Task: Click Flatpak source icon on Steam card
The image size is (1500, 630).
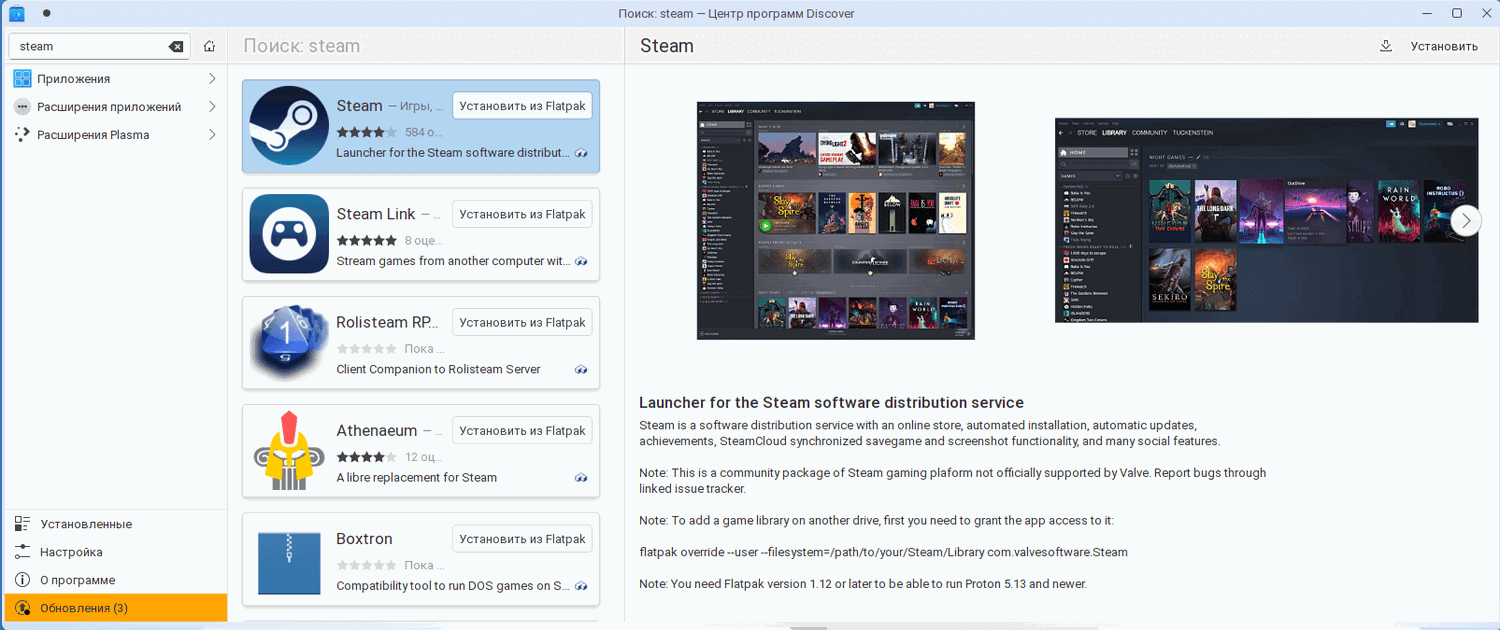Action: tap(581, 153)
